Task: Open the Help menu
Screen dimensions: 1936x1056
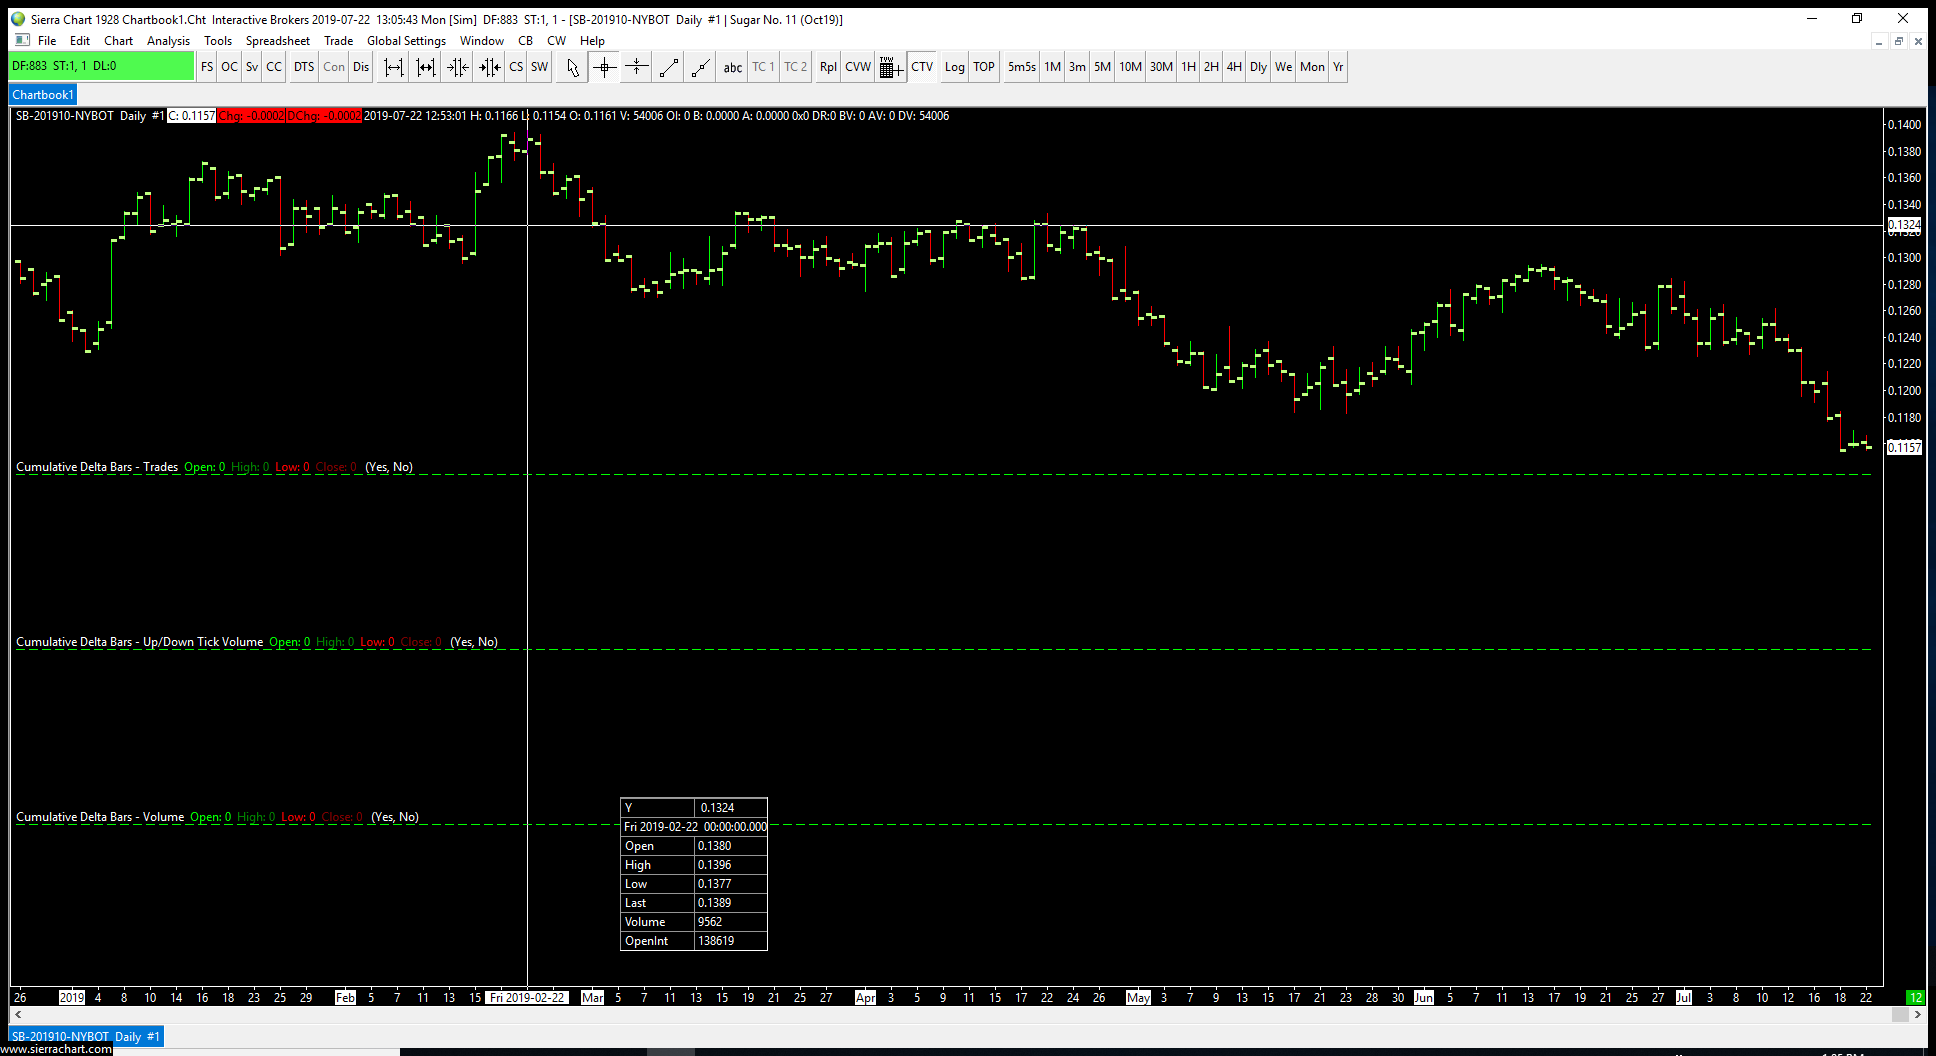Action: (x=592, y=41)
